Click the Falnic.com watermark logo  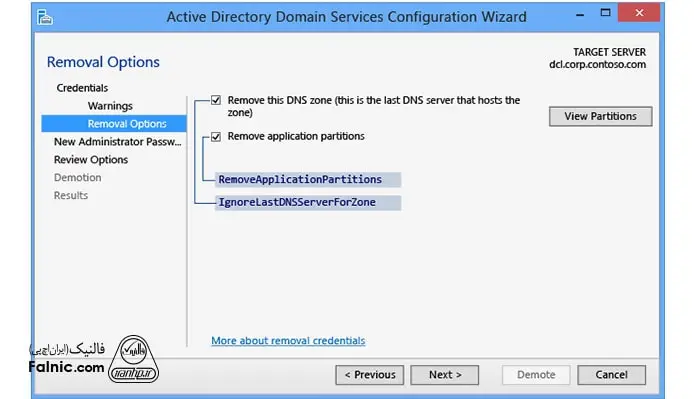[66, 359]
